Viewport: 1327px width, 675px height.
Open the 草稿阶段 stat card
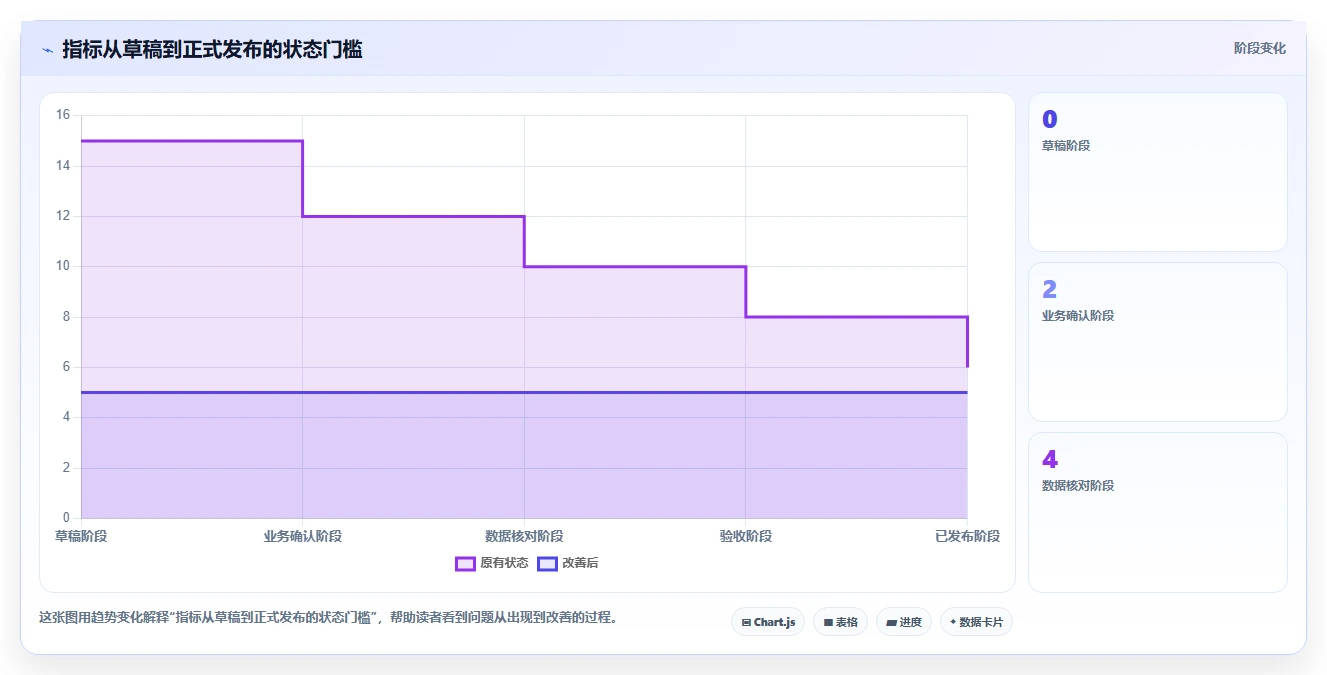(x=1157, y=172)
